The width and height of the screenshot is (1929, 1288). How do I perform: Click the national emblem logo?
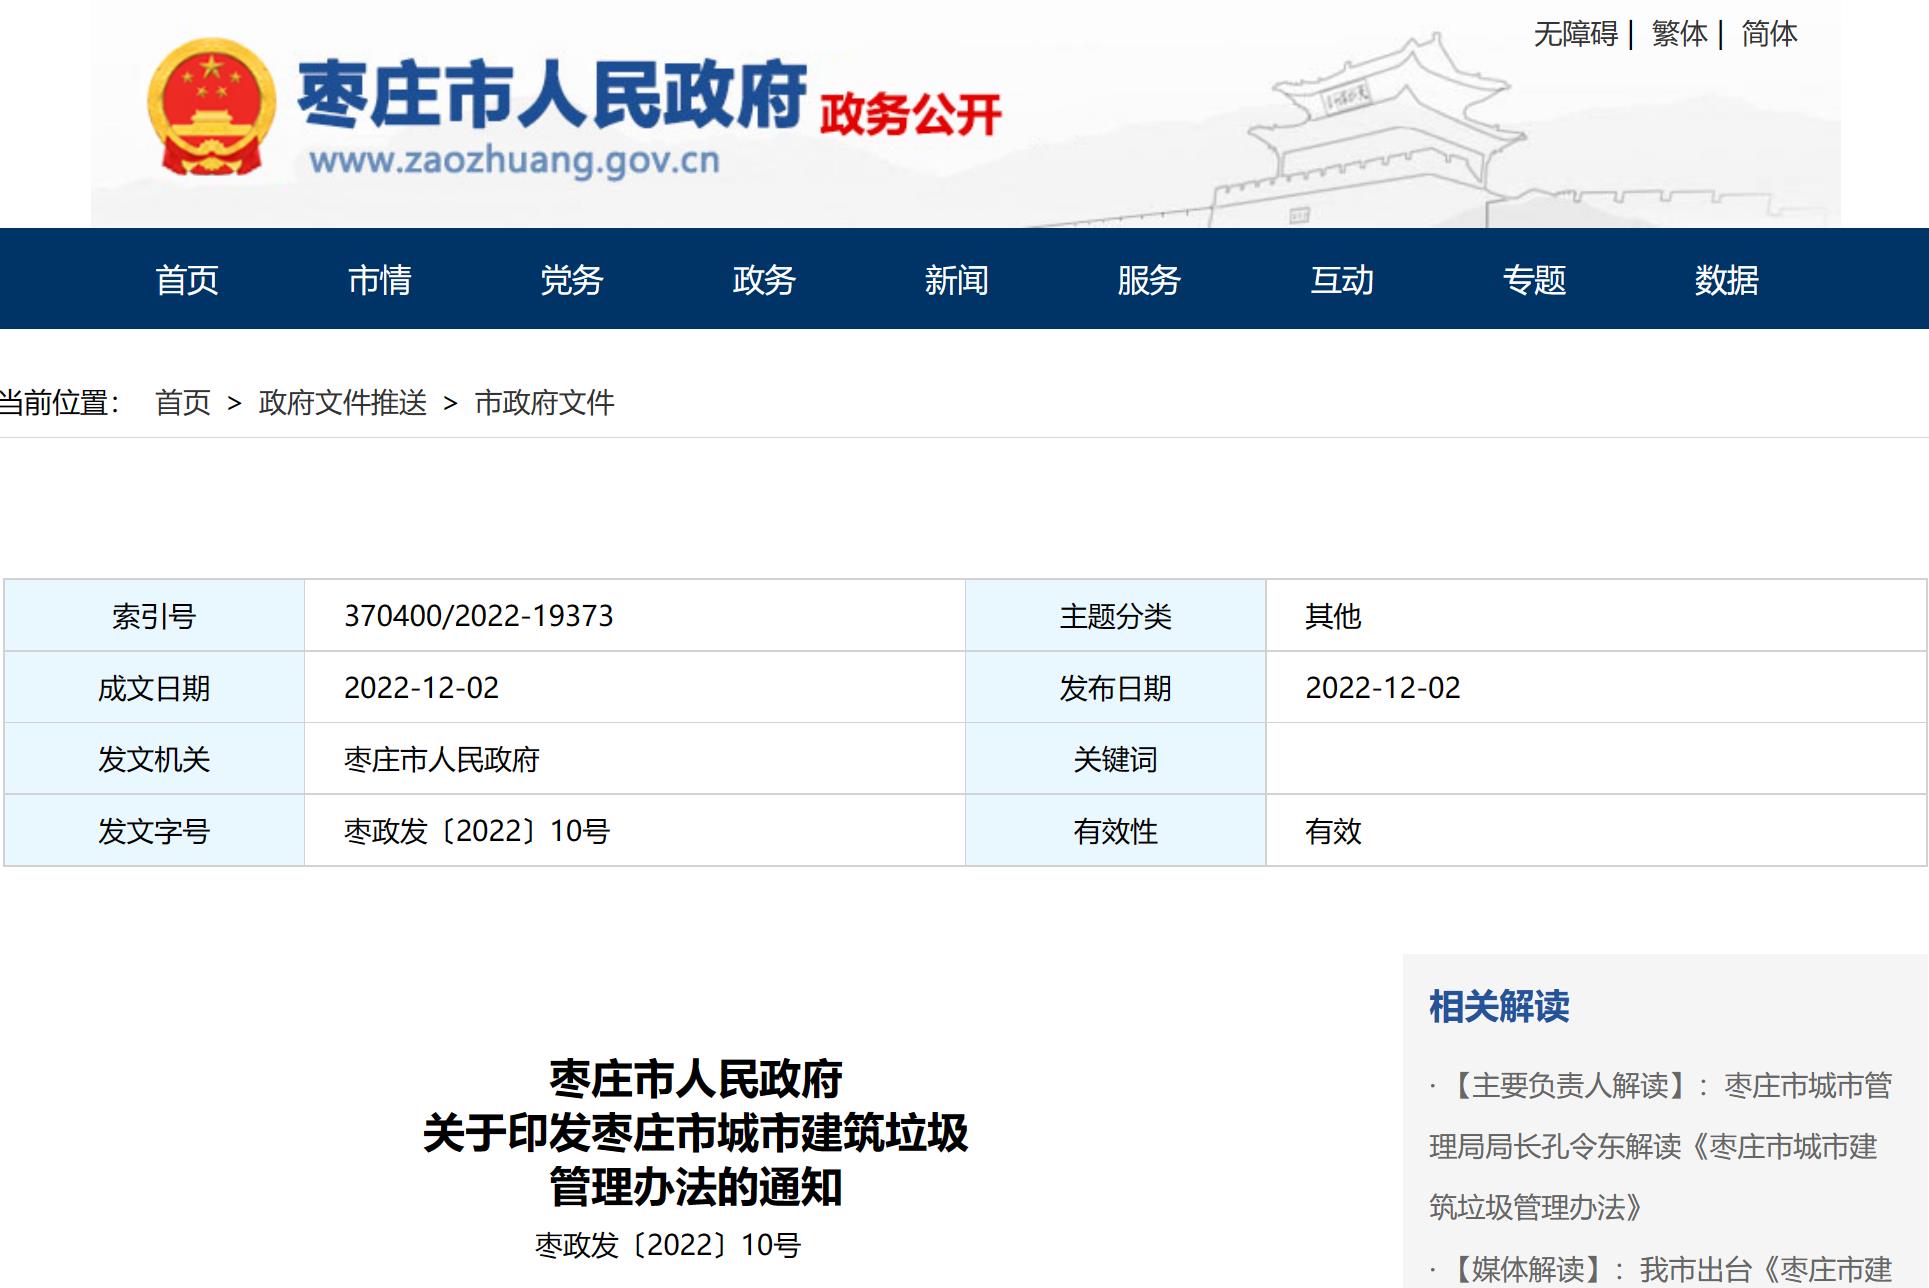[x=211, y=107]
